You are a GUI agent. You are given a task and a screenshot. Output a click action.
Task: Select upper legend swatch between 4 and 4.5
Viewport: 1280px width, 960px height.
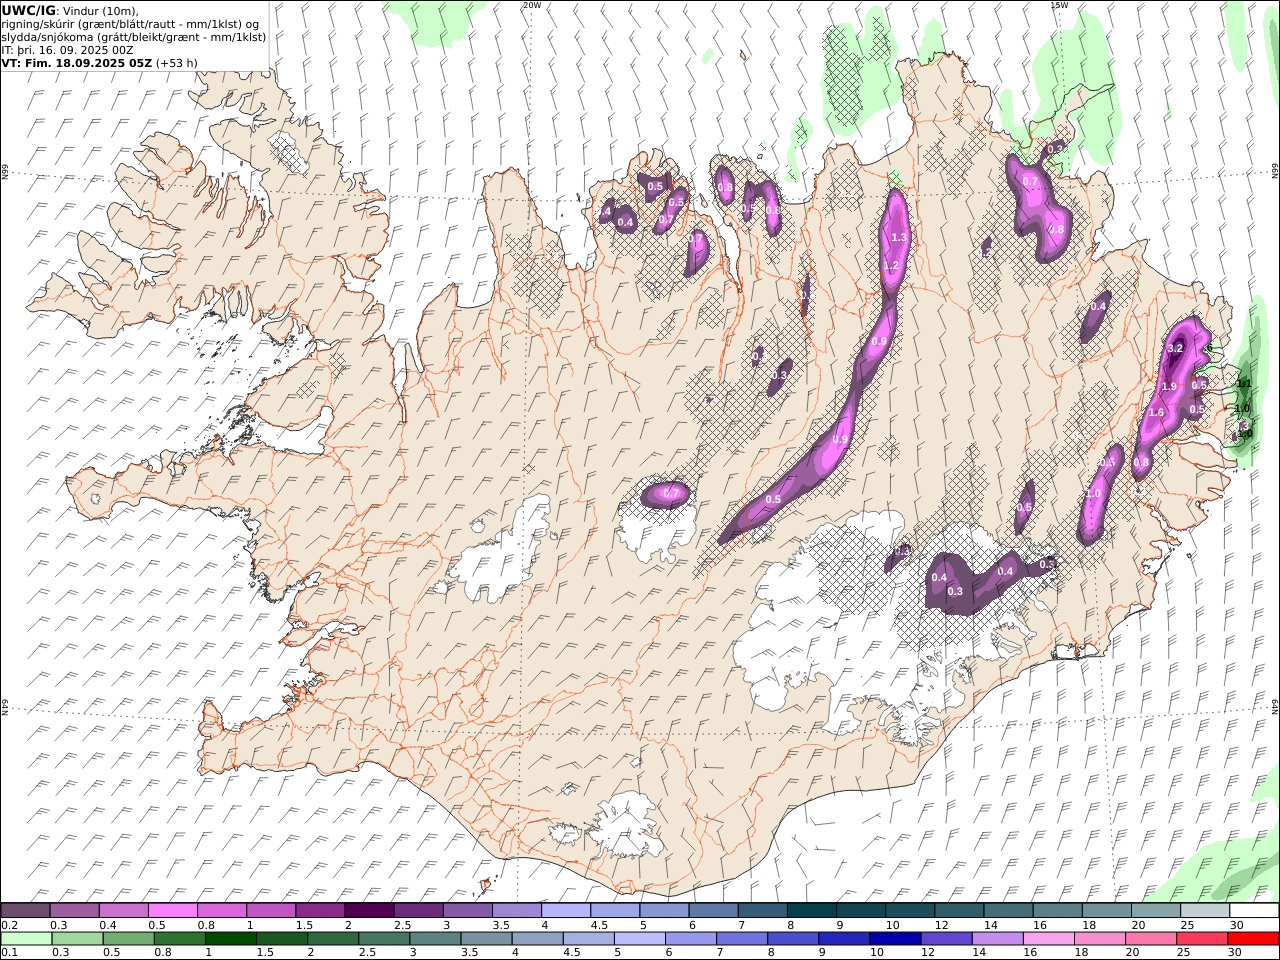click(x=565, y=910)
